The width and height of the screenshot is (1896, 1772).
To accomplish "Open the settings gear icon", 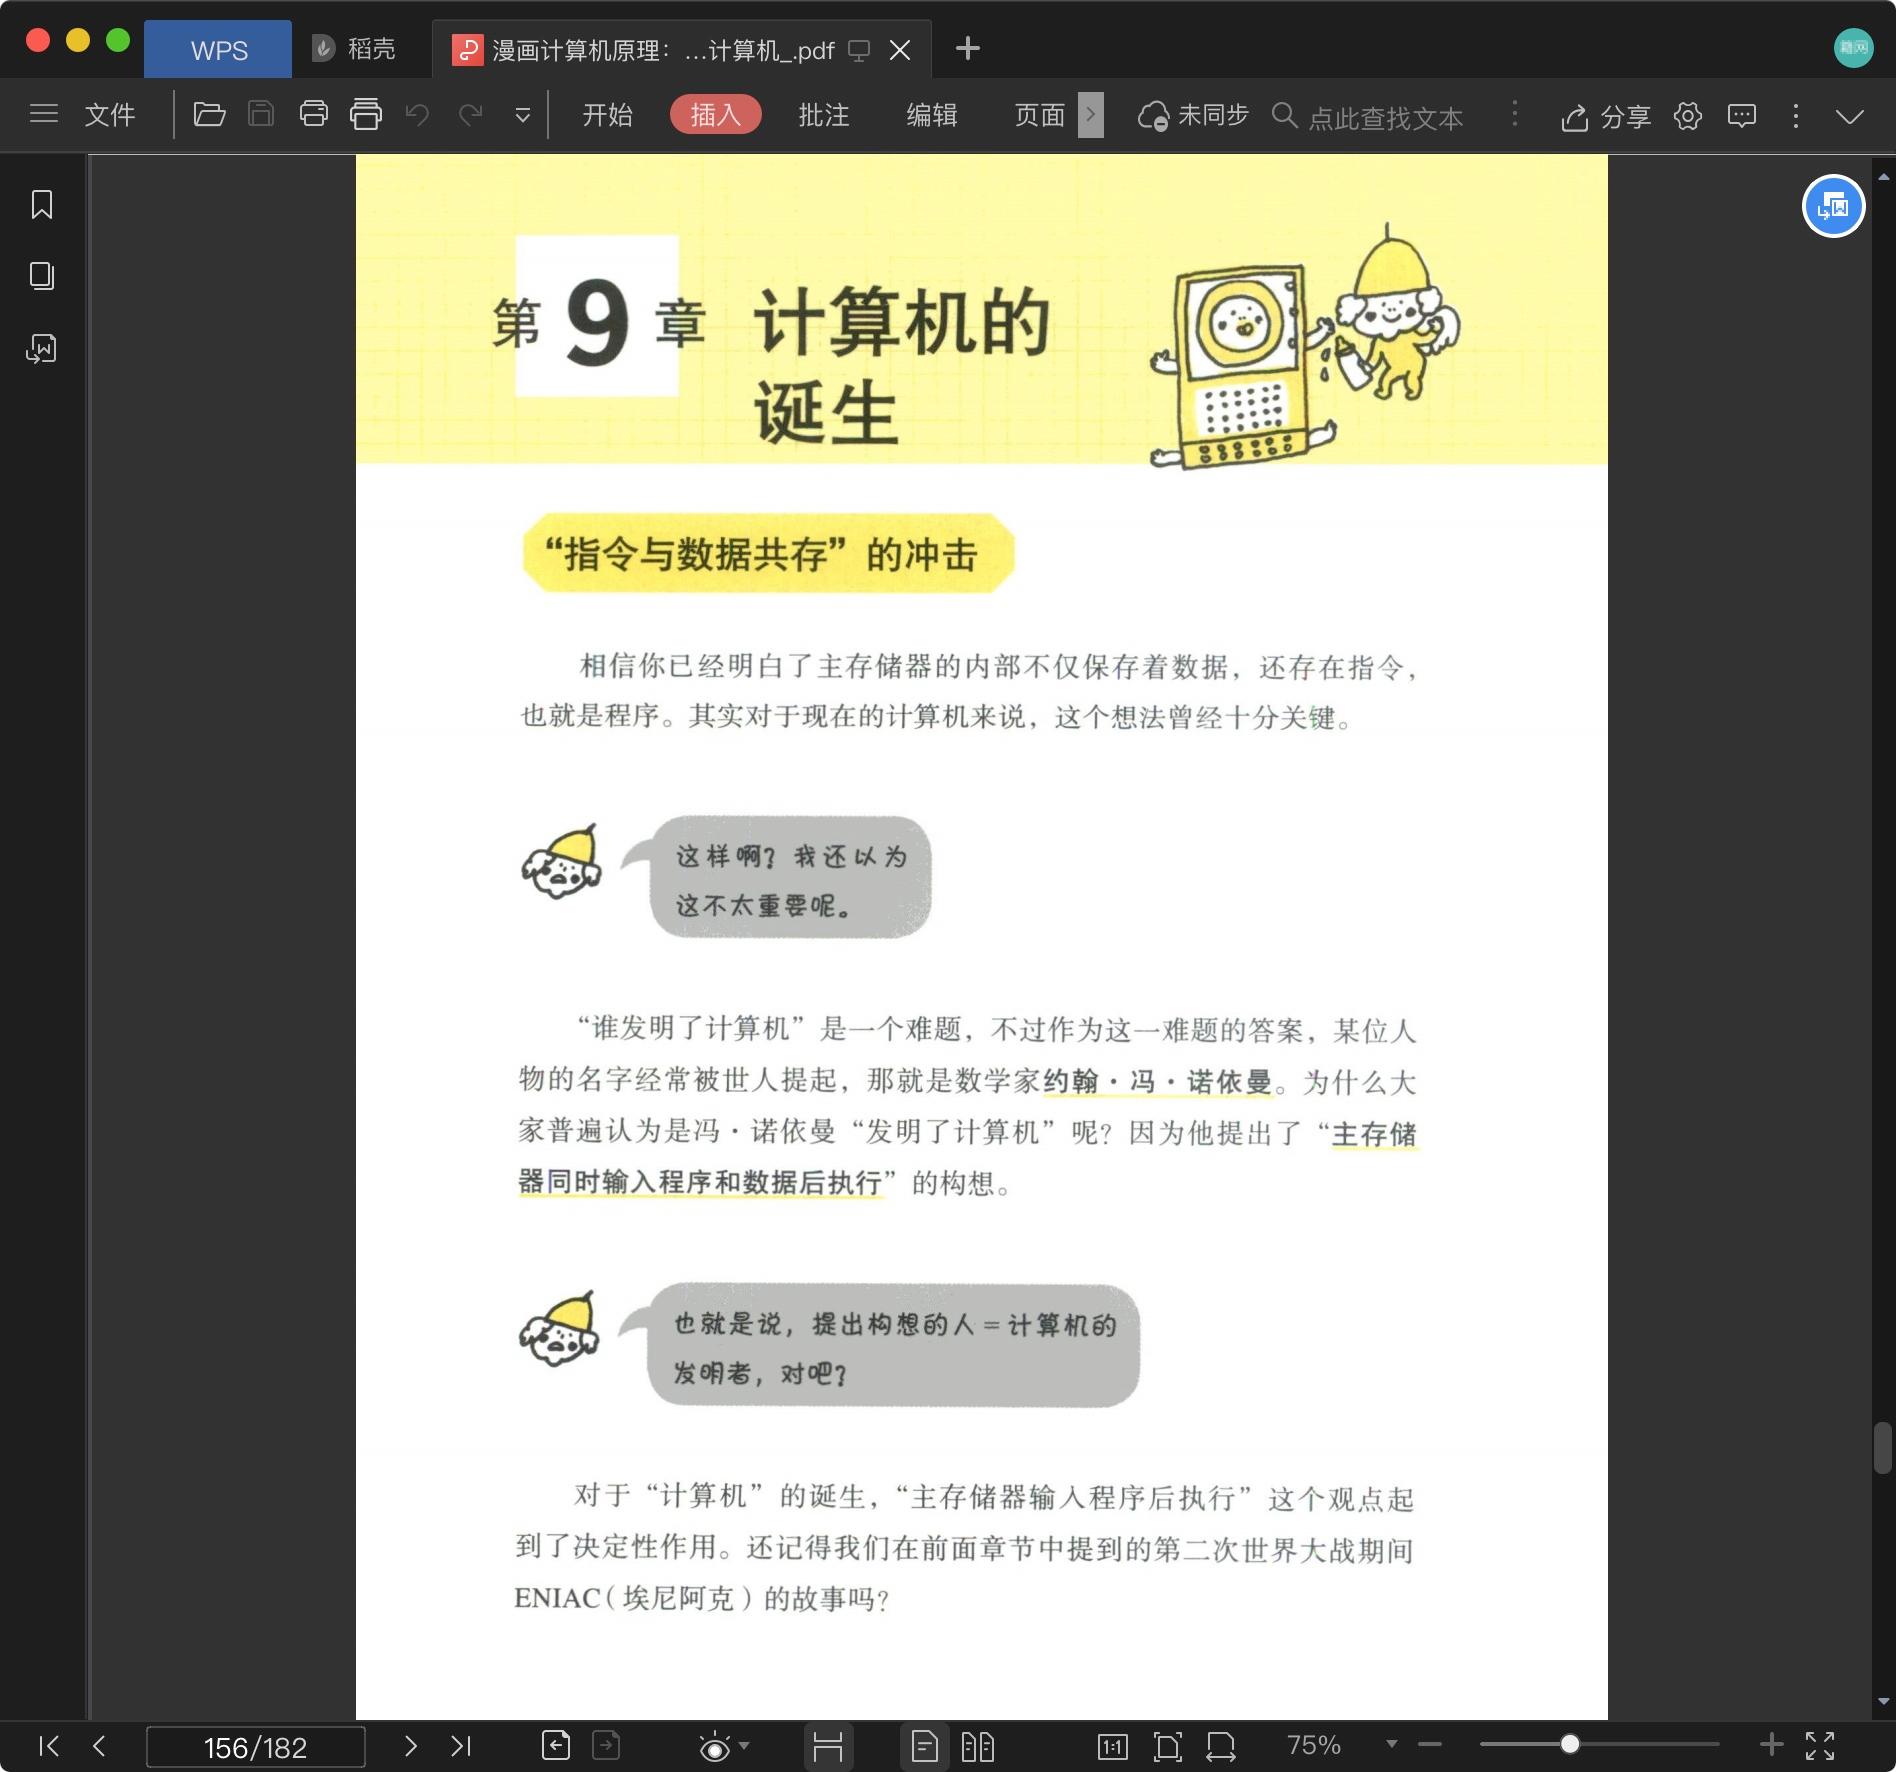I will click(1688, 116).
